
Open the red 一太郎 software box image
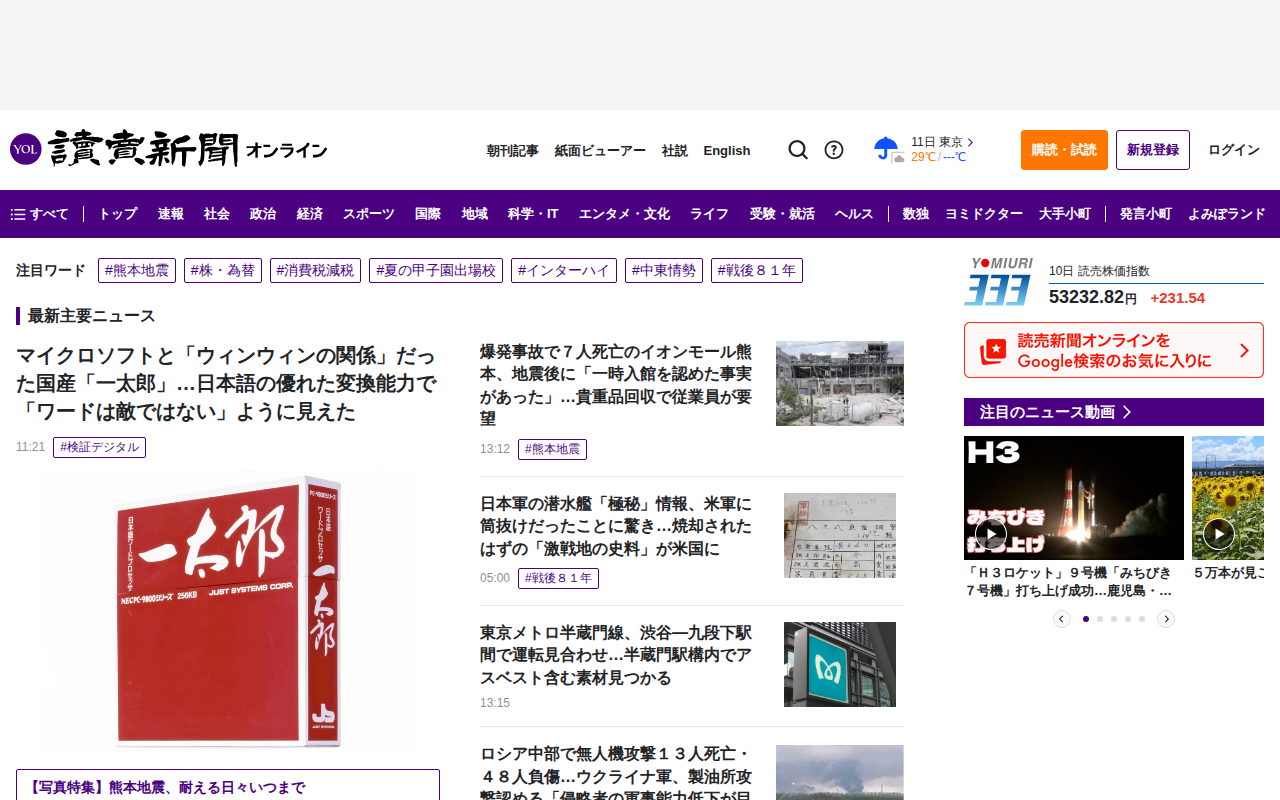point(228,611)
